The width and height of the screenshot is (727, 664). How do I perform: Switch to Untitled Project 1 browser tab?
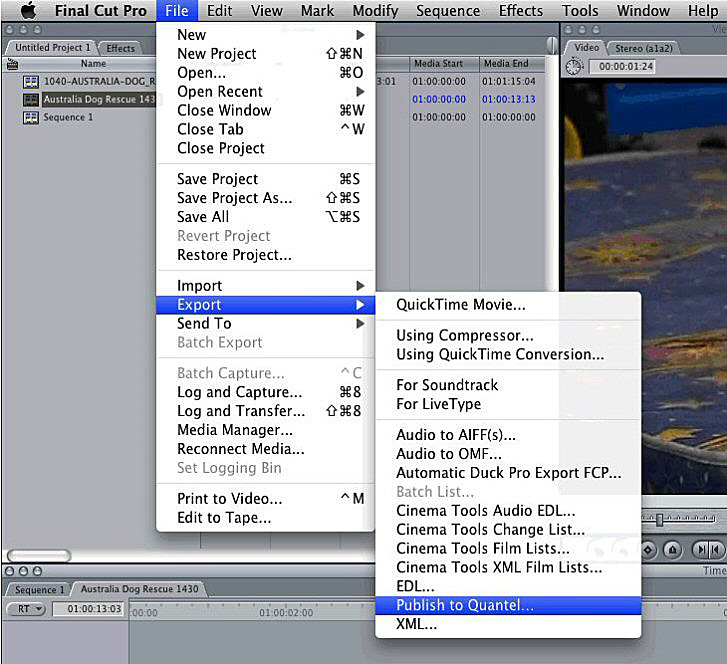pyautogui.click(x=52, y=48)
